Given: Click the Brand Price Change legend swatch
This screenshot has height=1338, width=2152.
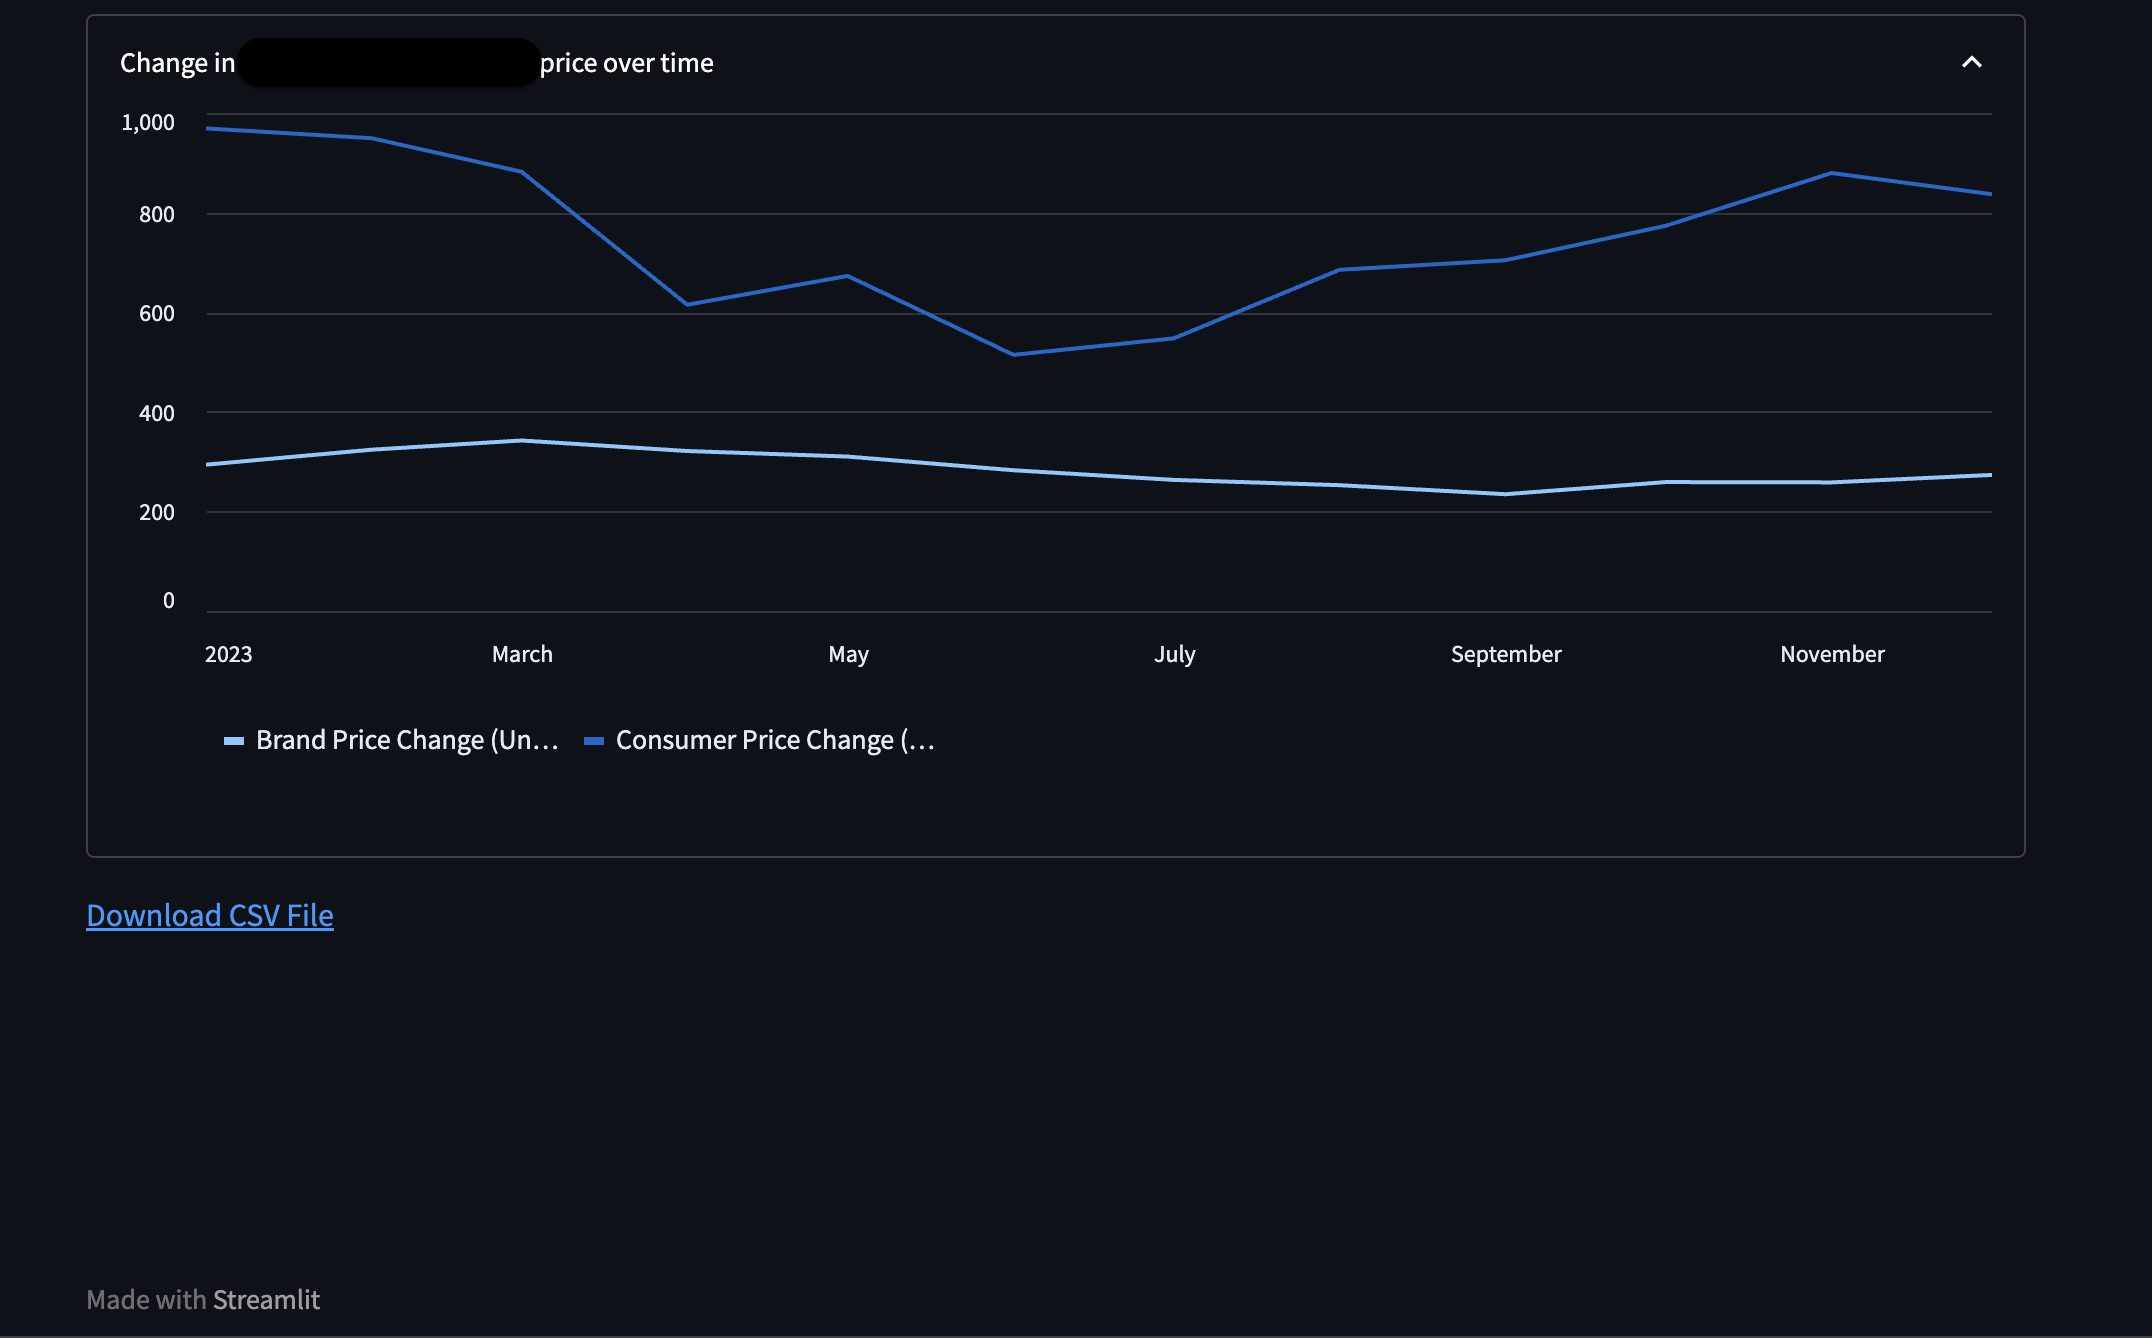Looking at the screenshot, I should 235,740.
